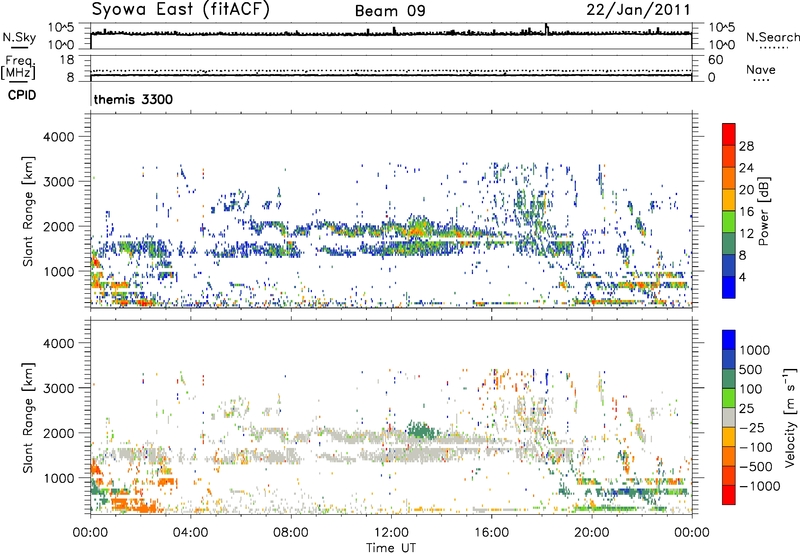The height and width of the screenshot is (554, 800).
Task: Click the "4000" tick in the power panel
Action: [58, 137]
